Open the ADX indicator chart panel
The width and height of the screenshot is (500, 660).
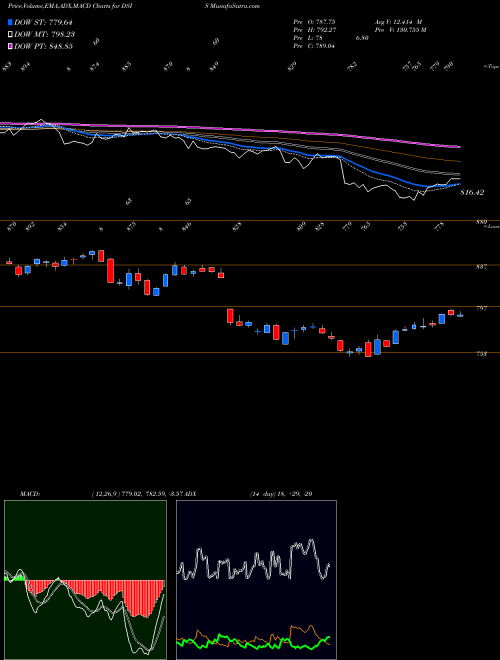256,580
